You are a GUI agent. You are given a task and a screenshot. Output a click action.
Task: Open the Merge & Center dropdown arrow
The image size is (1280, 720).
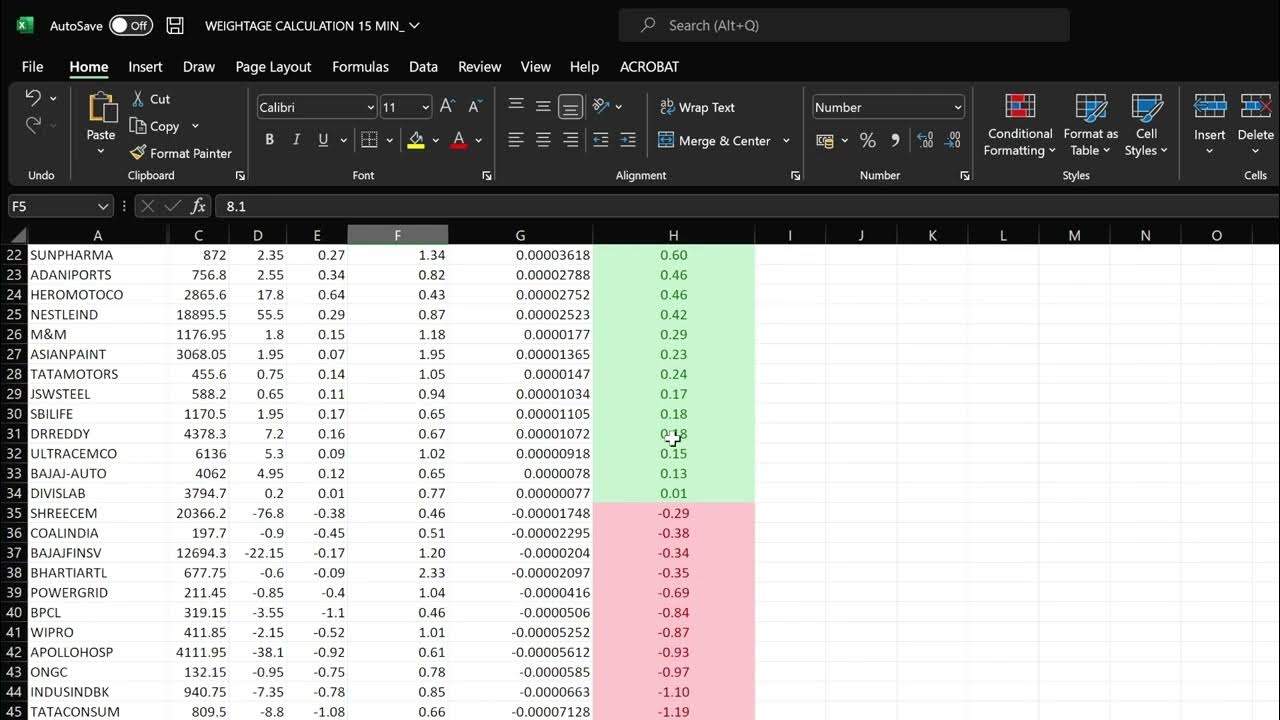(x=786, y=141)
